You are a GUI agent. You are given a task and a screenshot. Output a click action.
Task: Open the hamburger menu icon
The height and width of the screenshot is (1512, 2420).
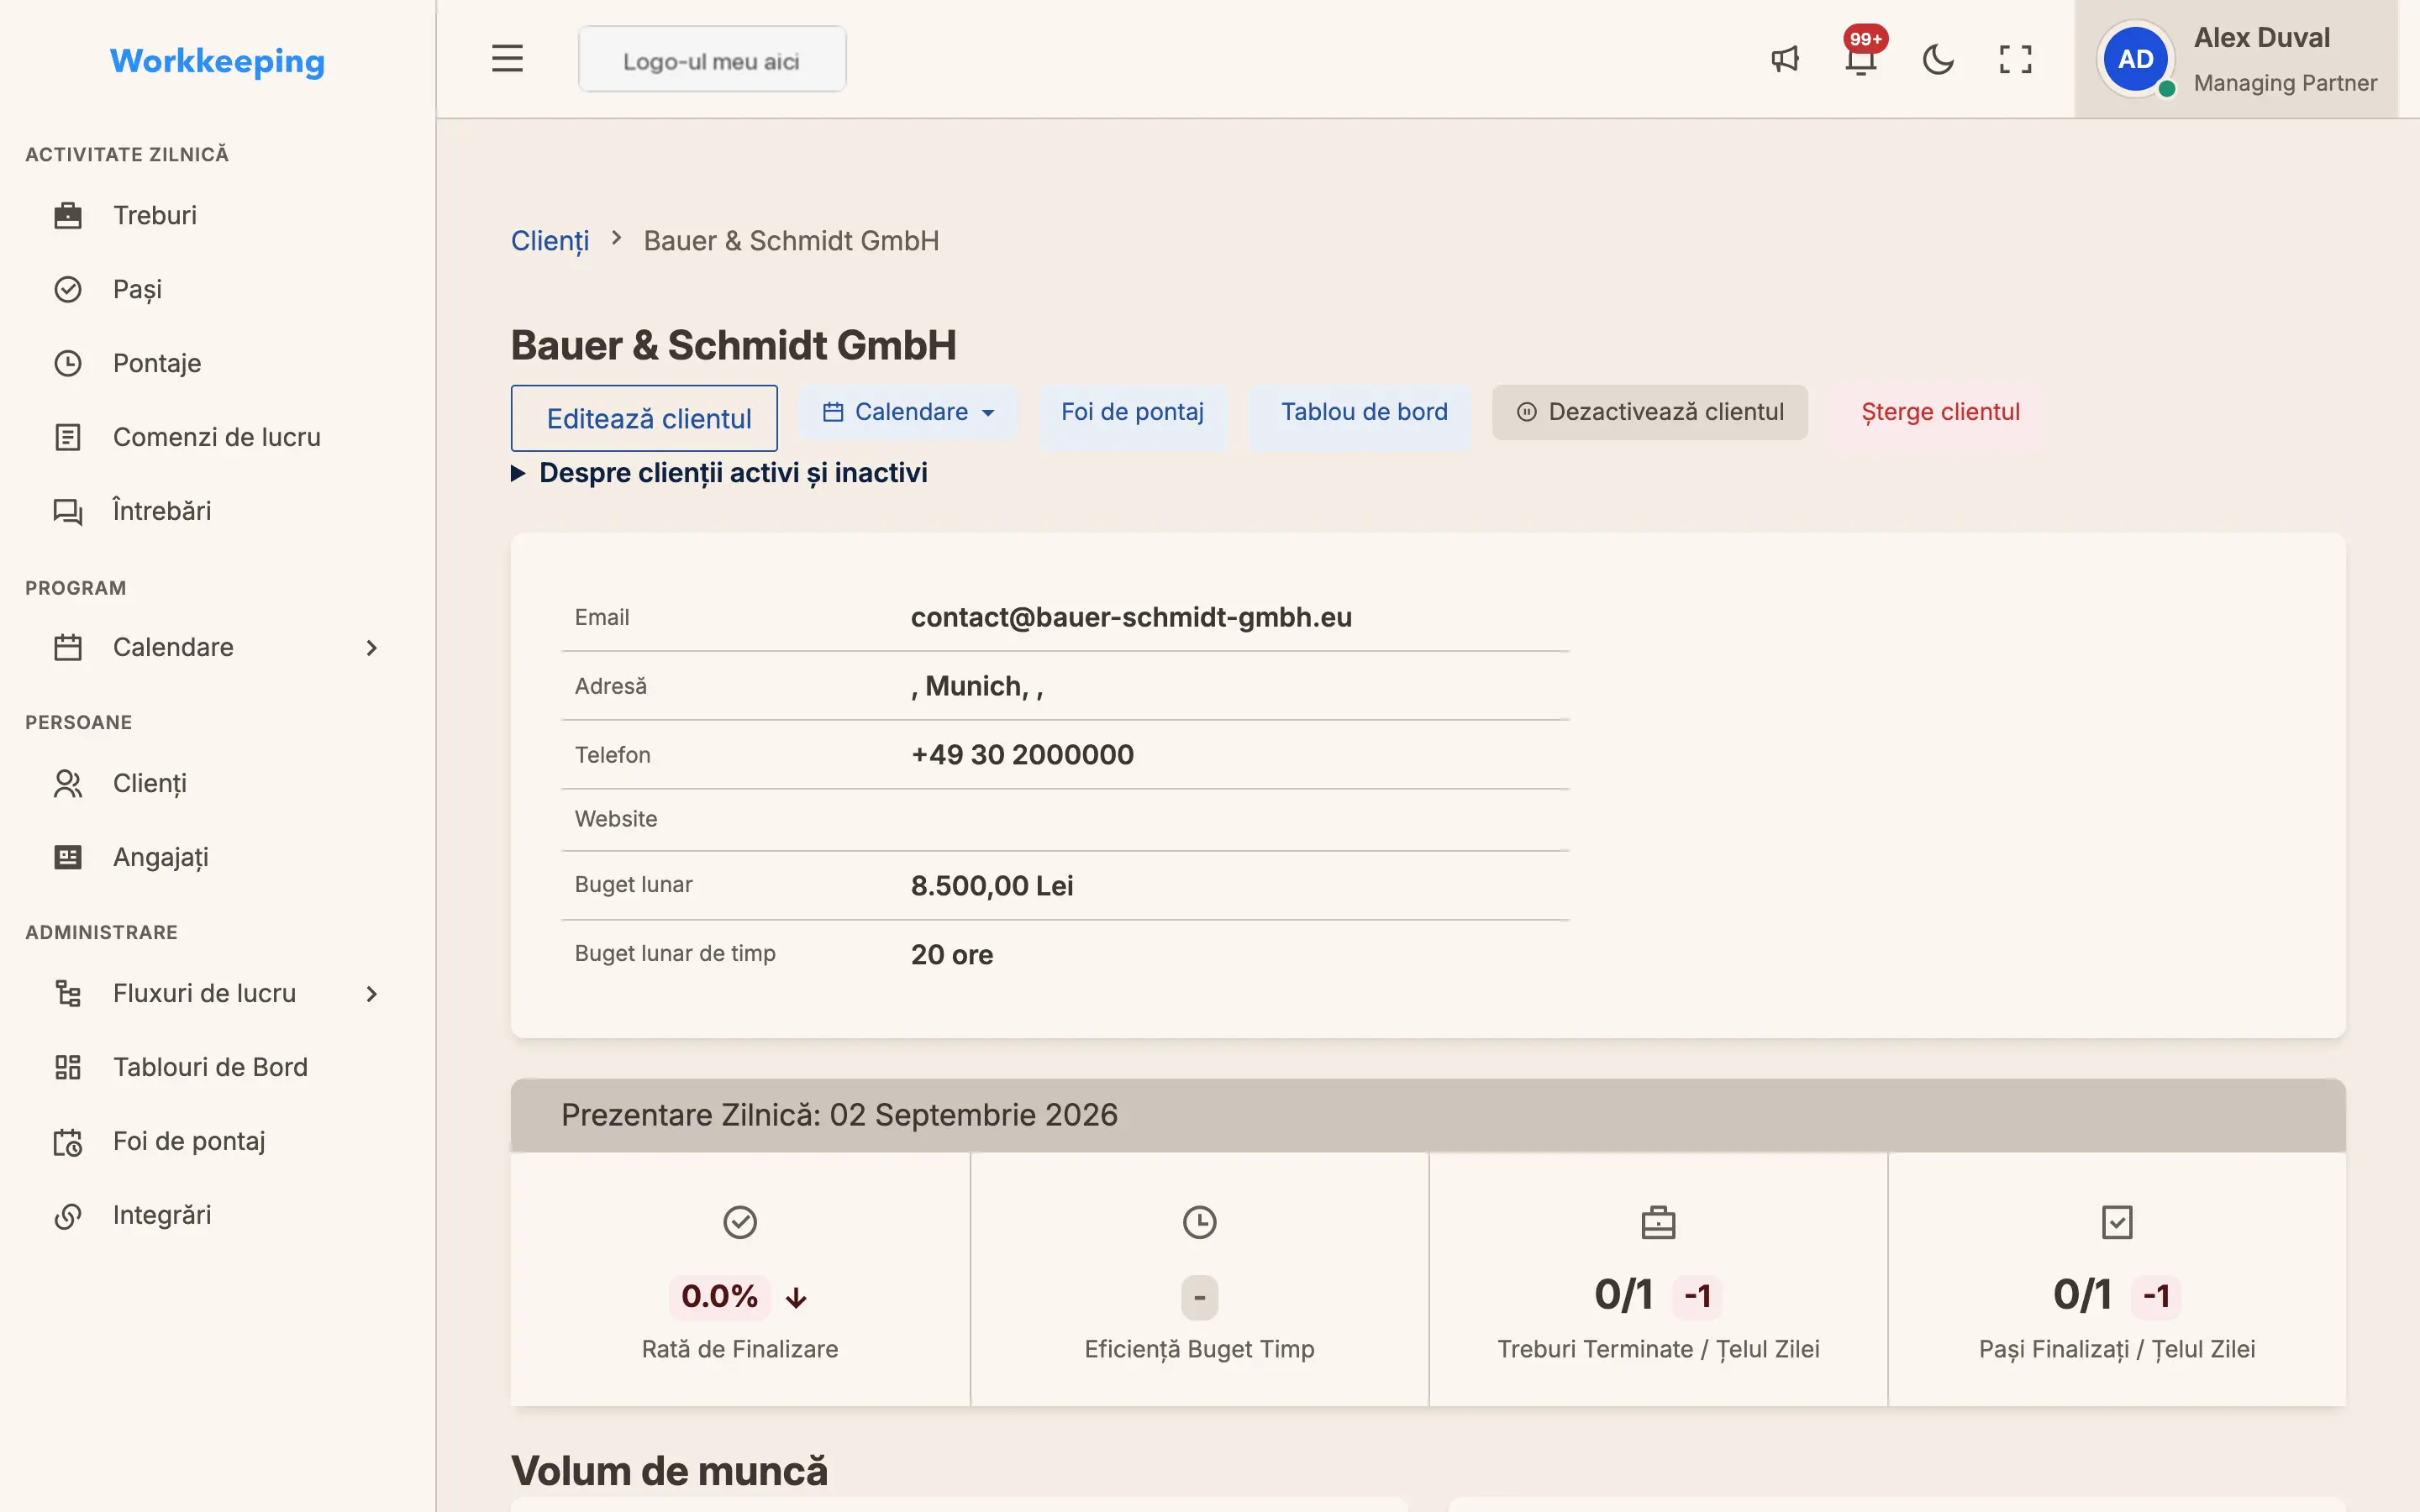point(507,59)
